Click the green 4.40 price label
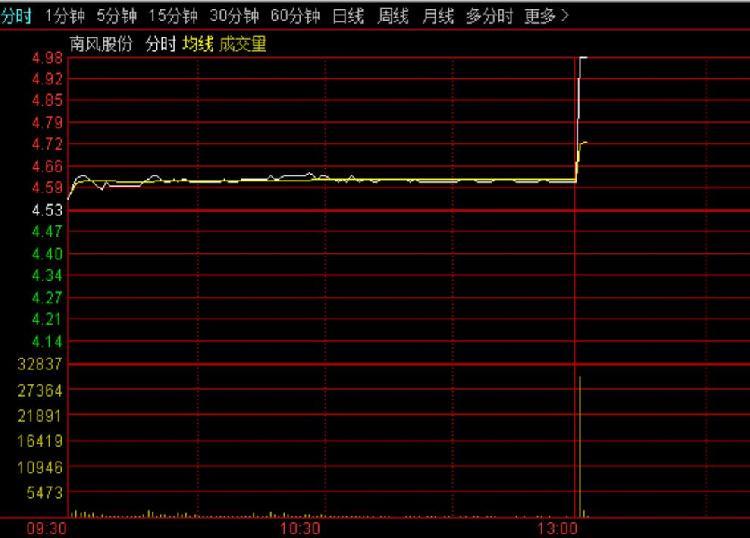750x538 pixels. coord(47,253)
